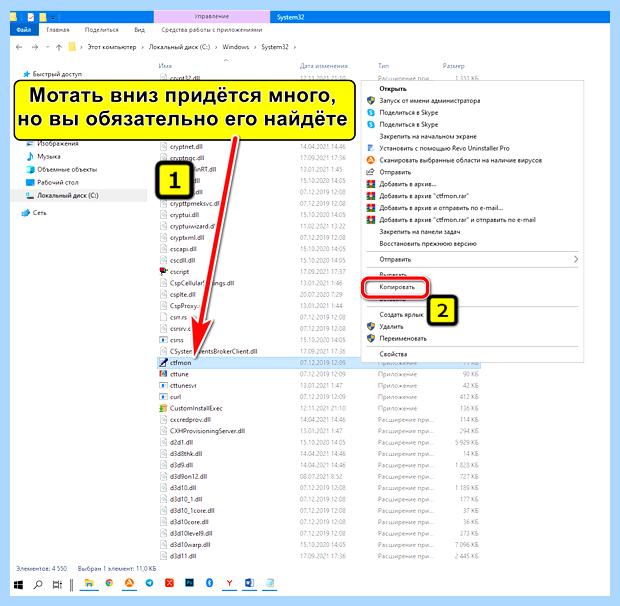Choose Создать ярлык in context menu

[401, 315]
